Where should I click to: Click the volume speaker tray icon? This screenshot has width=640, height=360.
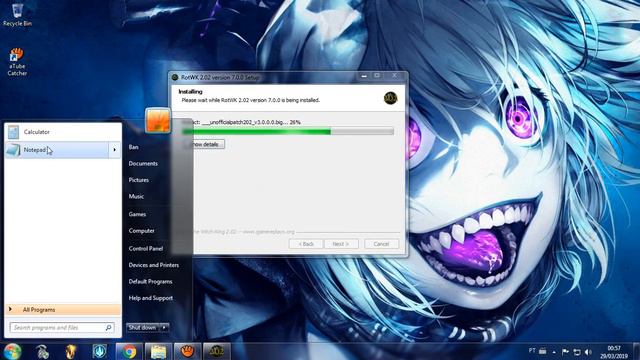(x=588, y=352)
